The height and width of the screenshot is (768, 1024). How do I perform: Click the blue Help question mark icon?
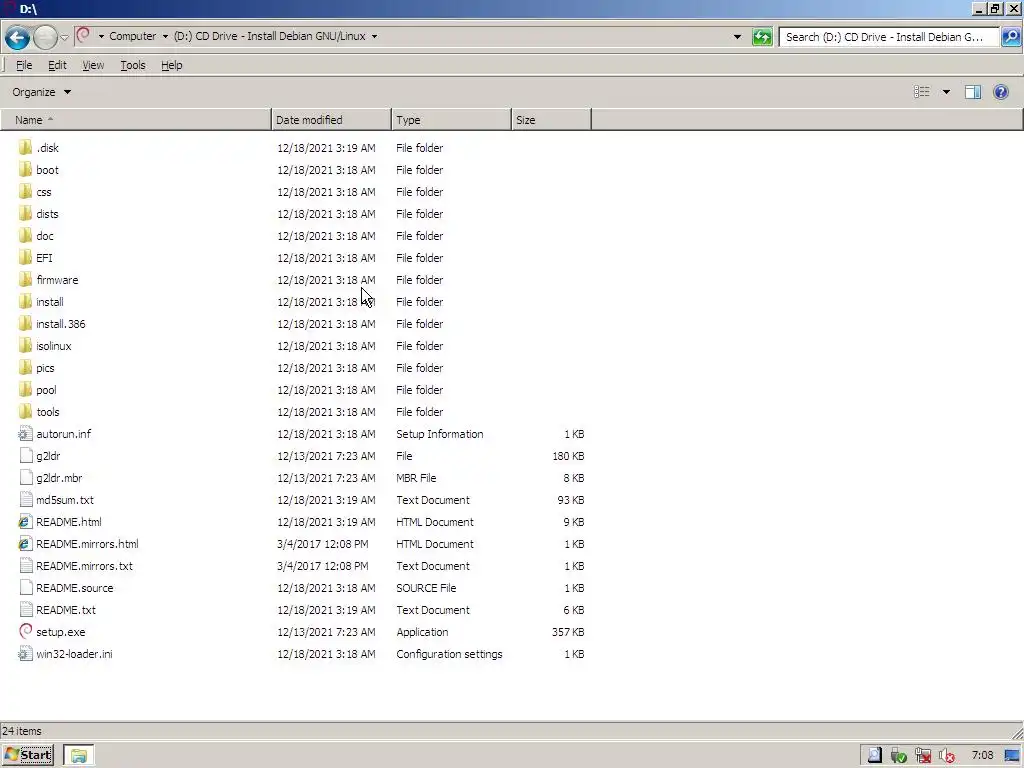tap(1000, 92)
